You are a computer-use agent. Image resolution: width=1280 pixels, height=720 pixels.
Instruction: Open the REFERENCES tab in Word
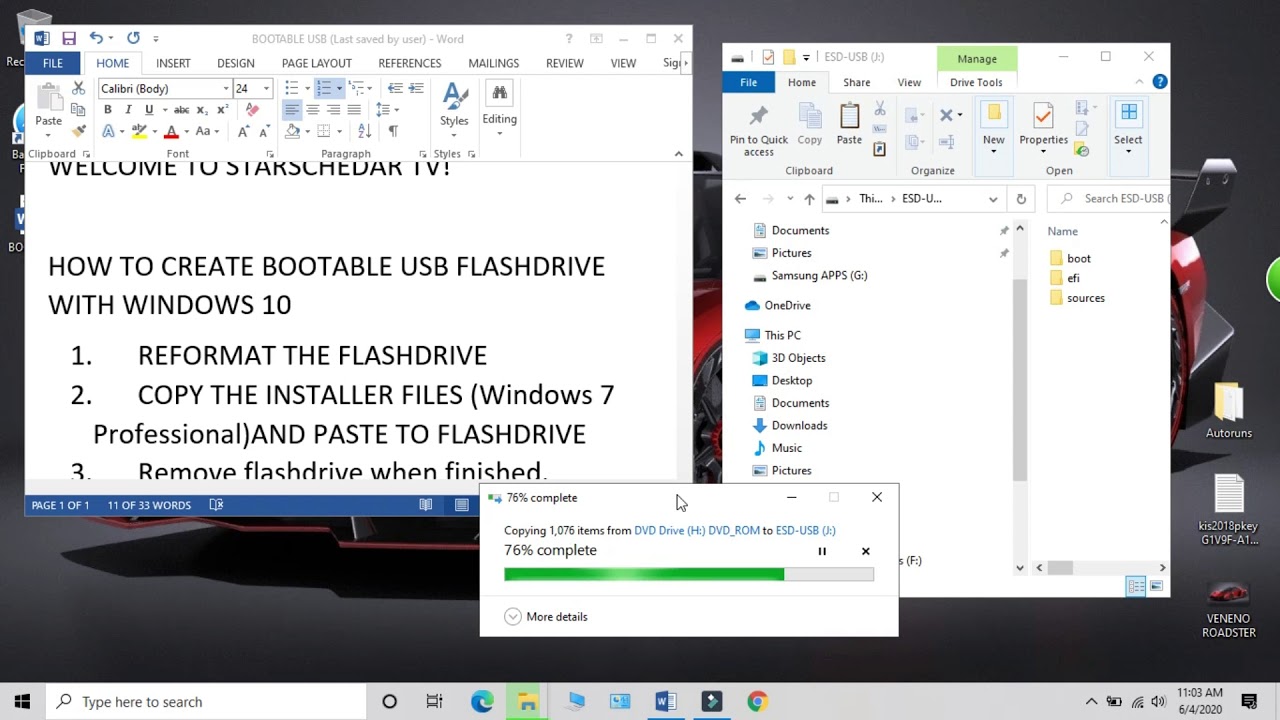[409, 63]
